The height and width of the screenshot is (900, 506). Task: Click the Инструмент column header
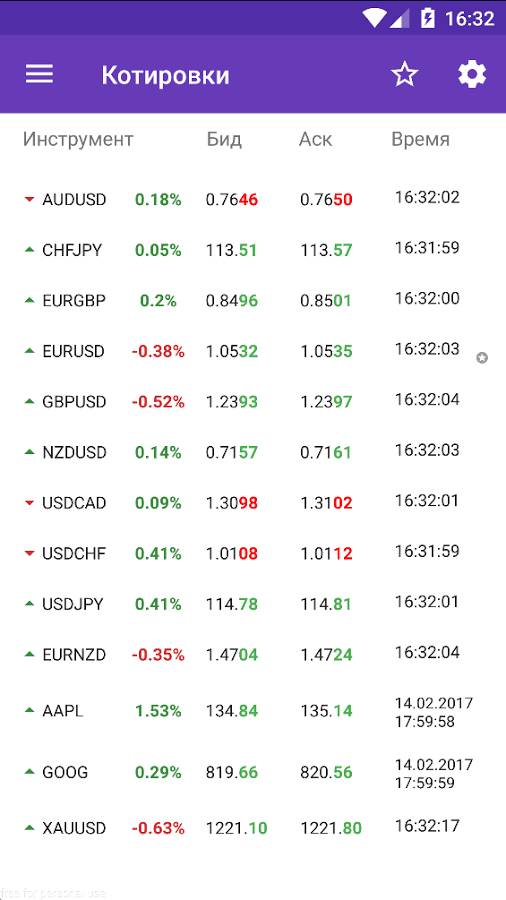tap(78, 139)
